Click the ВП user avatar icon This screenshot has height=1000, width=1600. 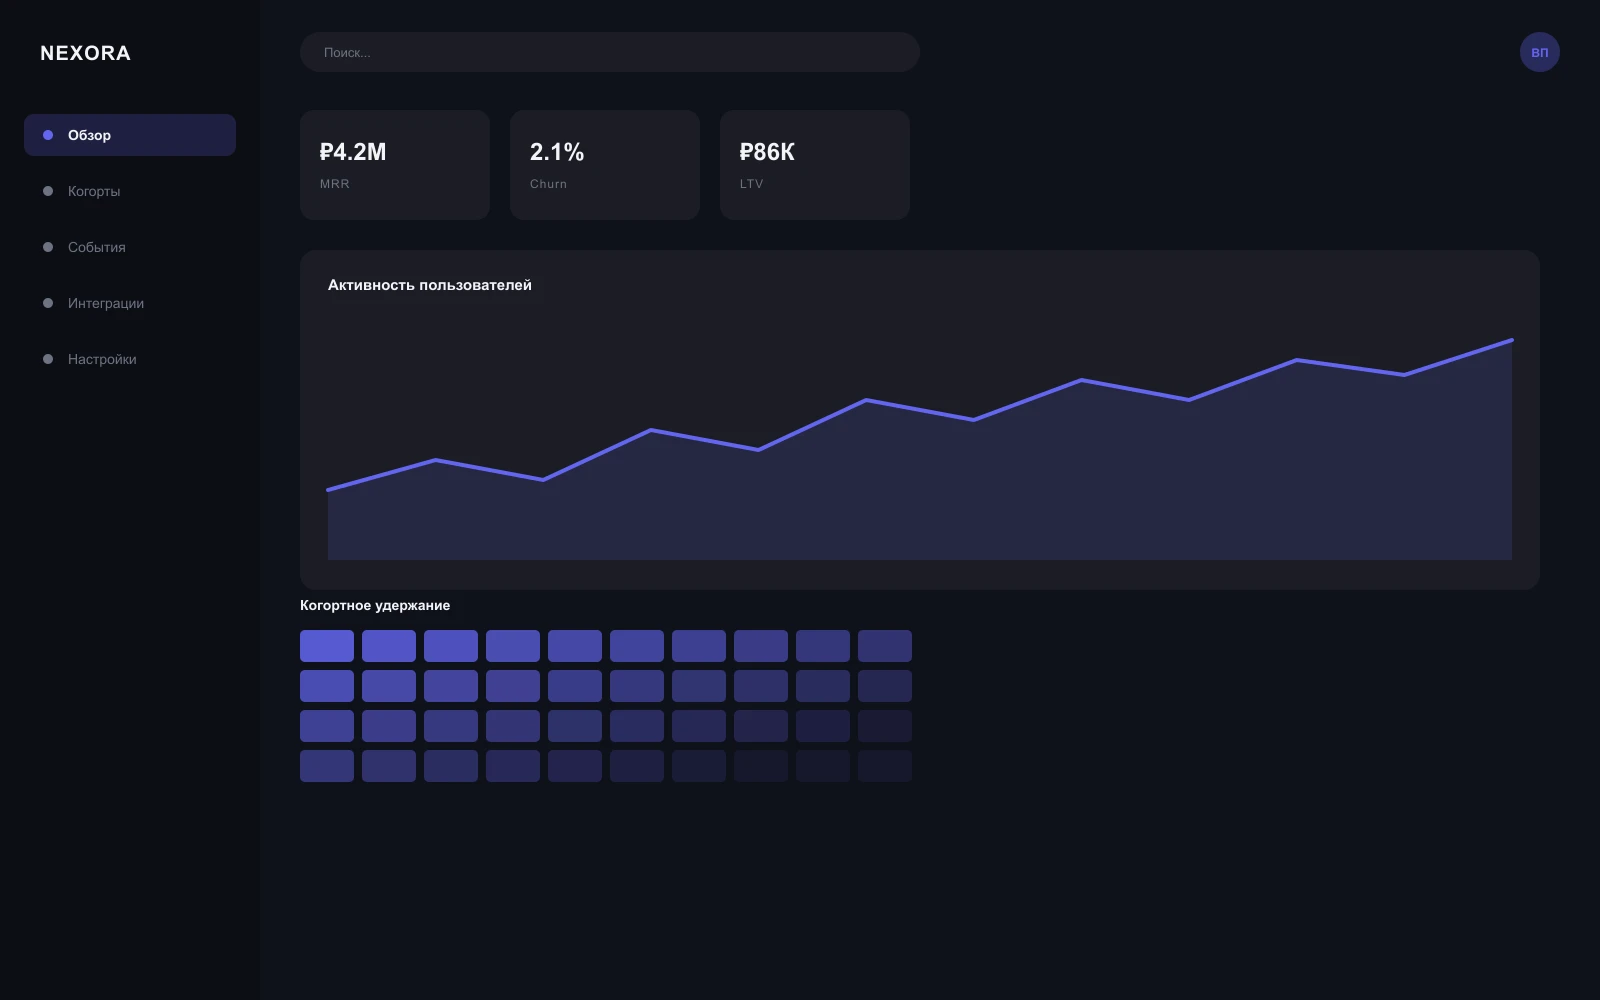click(1539, 52)
